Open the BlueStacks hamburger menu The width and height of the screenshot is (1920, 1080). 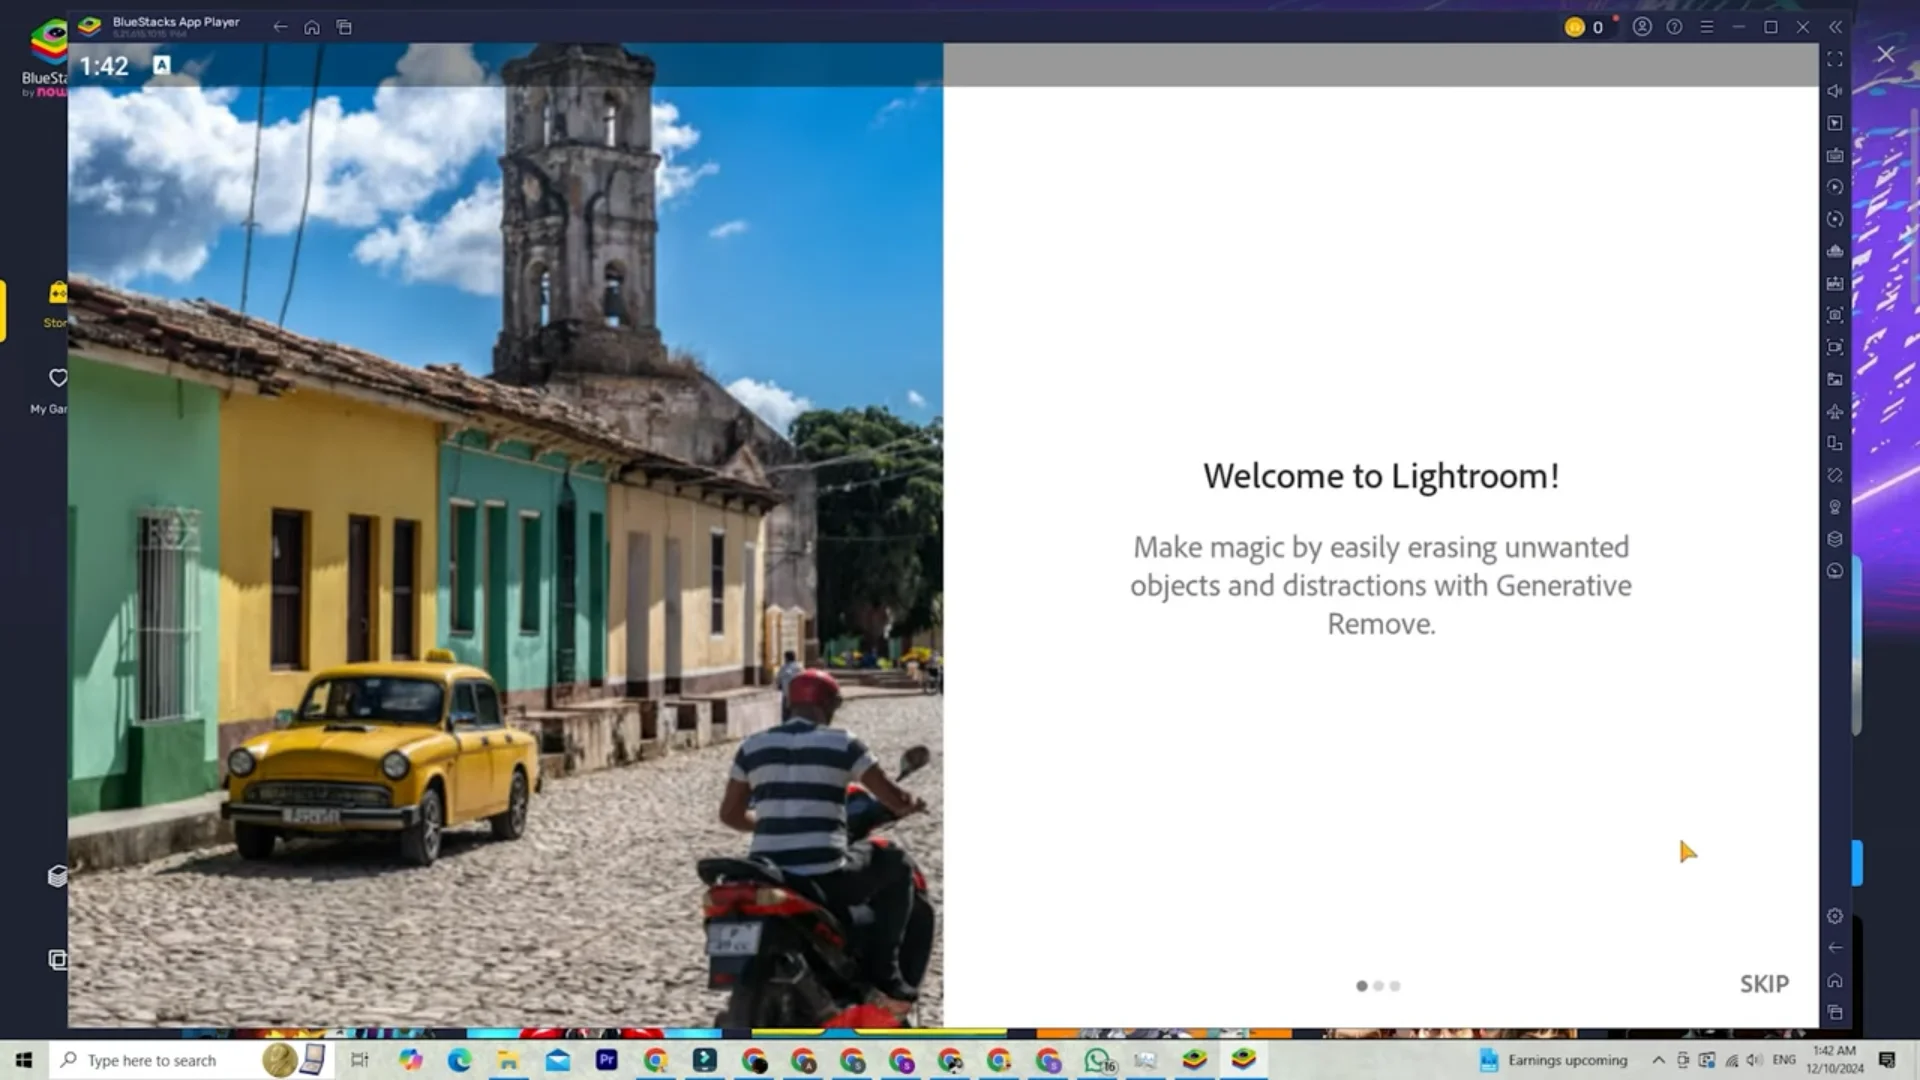click(x=1709, y=27)
